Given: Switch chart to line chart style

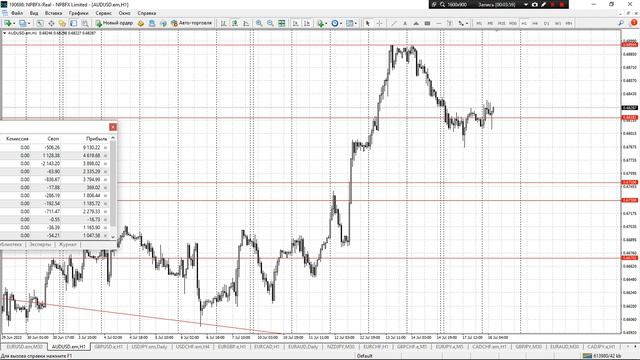Looking at the screenshot, I should click(246, 23).
